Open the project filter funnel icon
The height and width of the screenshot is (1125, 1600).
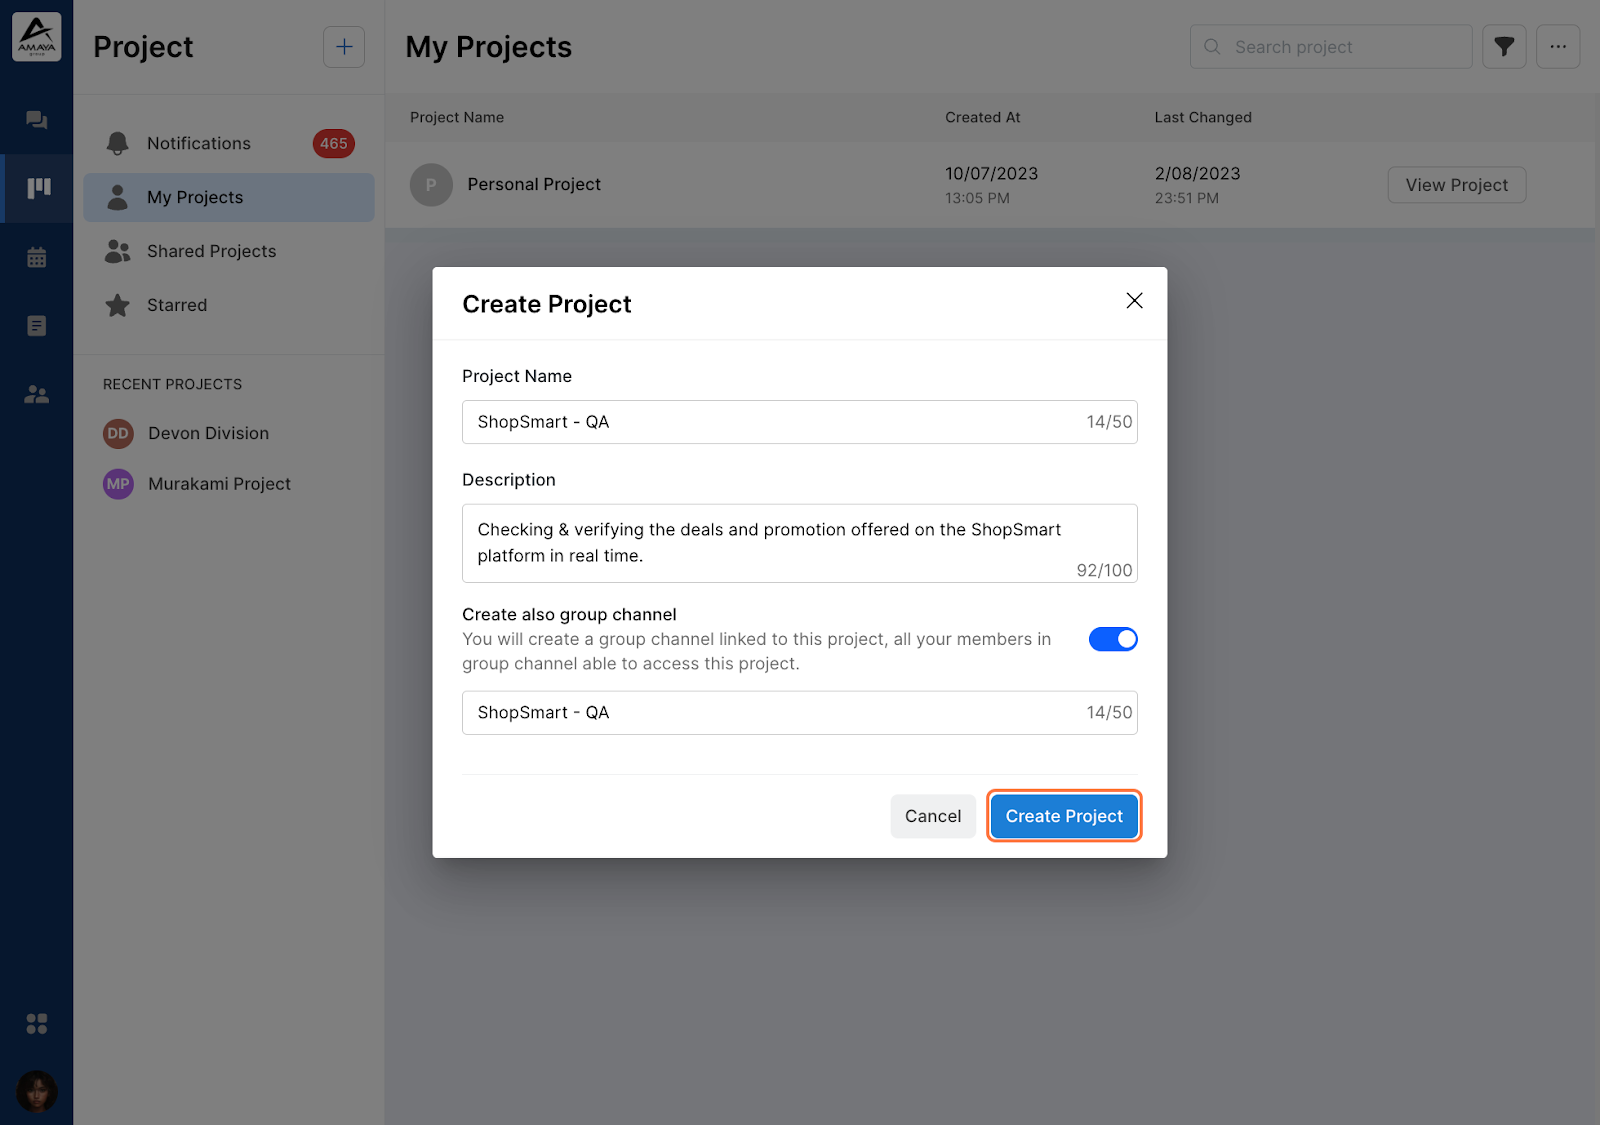click(x=1504, y=46)
